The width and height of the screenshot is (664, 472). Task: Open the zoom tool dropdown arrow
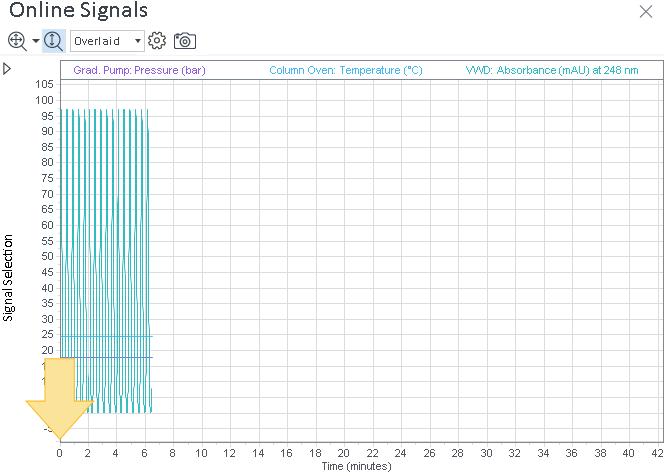[36, 41]
